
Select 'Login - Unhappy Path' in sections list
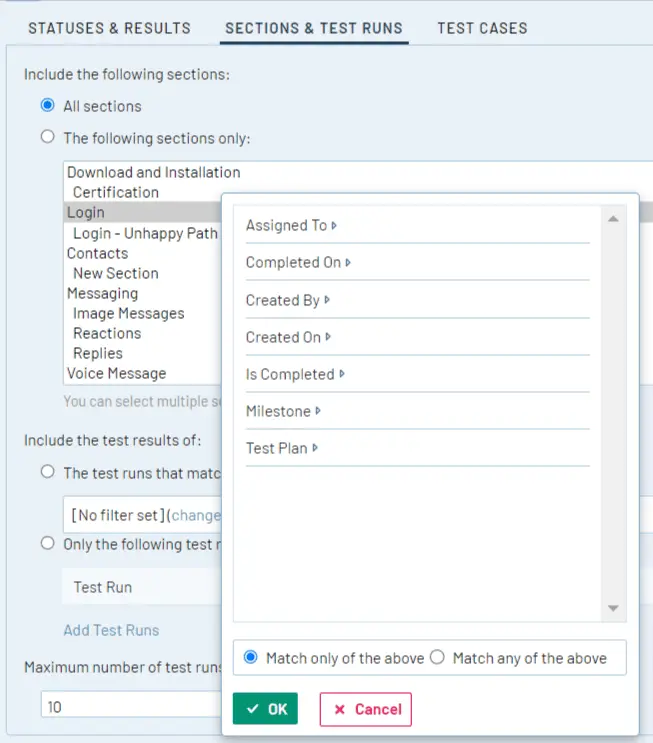145,233
